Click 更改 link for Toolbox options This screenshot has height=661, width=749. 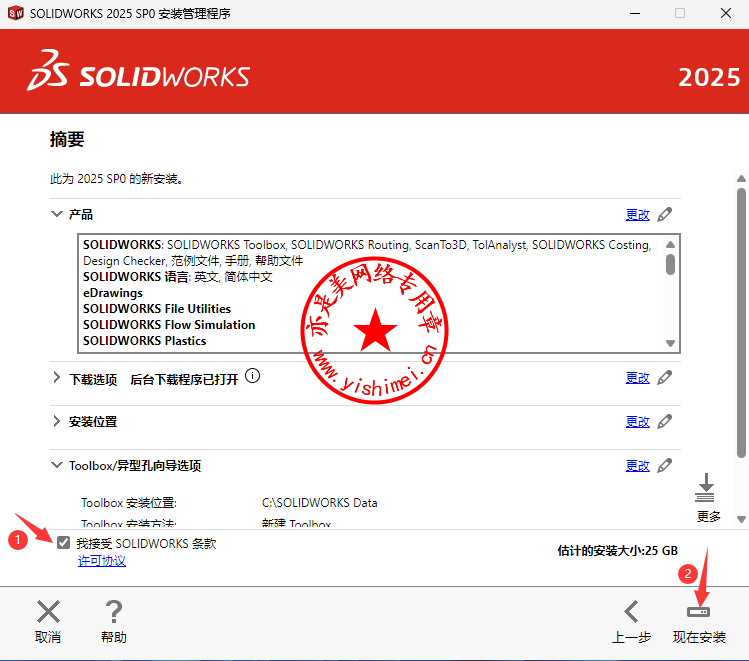pos(638,466)
